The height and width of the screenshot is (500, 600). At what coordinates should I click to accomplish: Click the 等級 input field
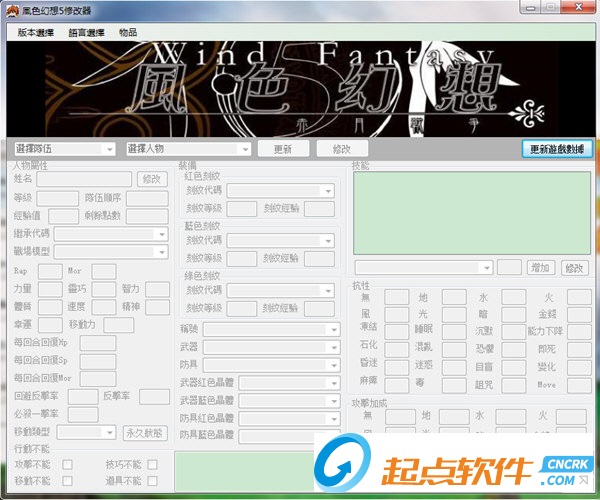click(57, 198)
